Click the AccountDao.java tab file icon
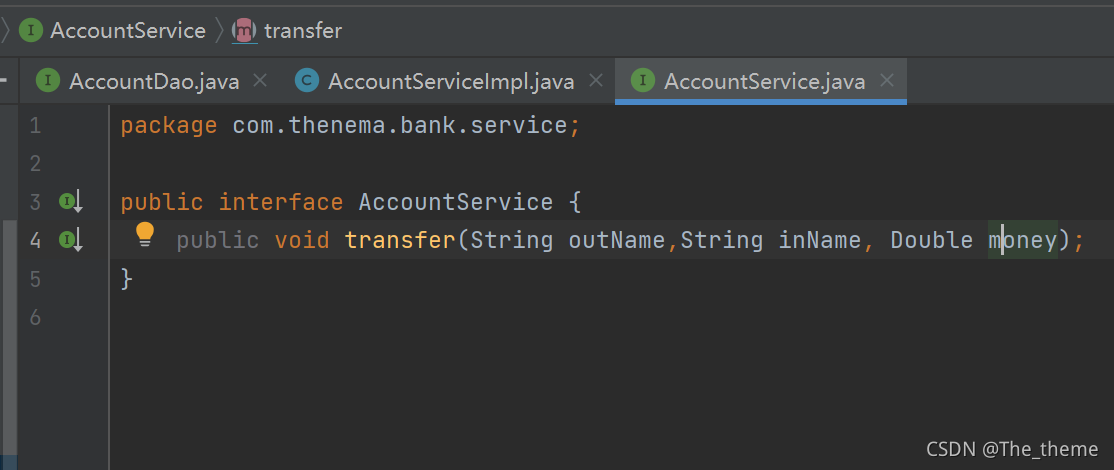 [x=47, y=81]
